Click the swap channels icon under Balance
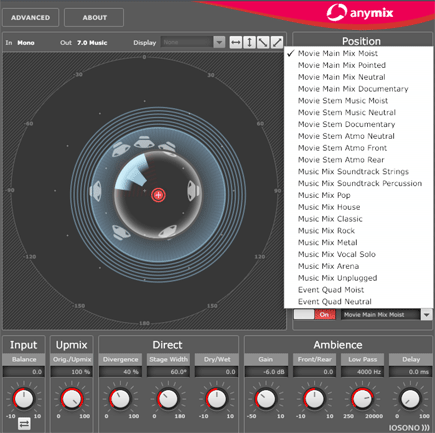The image size is (435, 433). (x=24, y=424)
